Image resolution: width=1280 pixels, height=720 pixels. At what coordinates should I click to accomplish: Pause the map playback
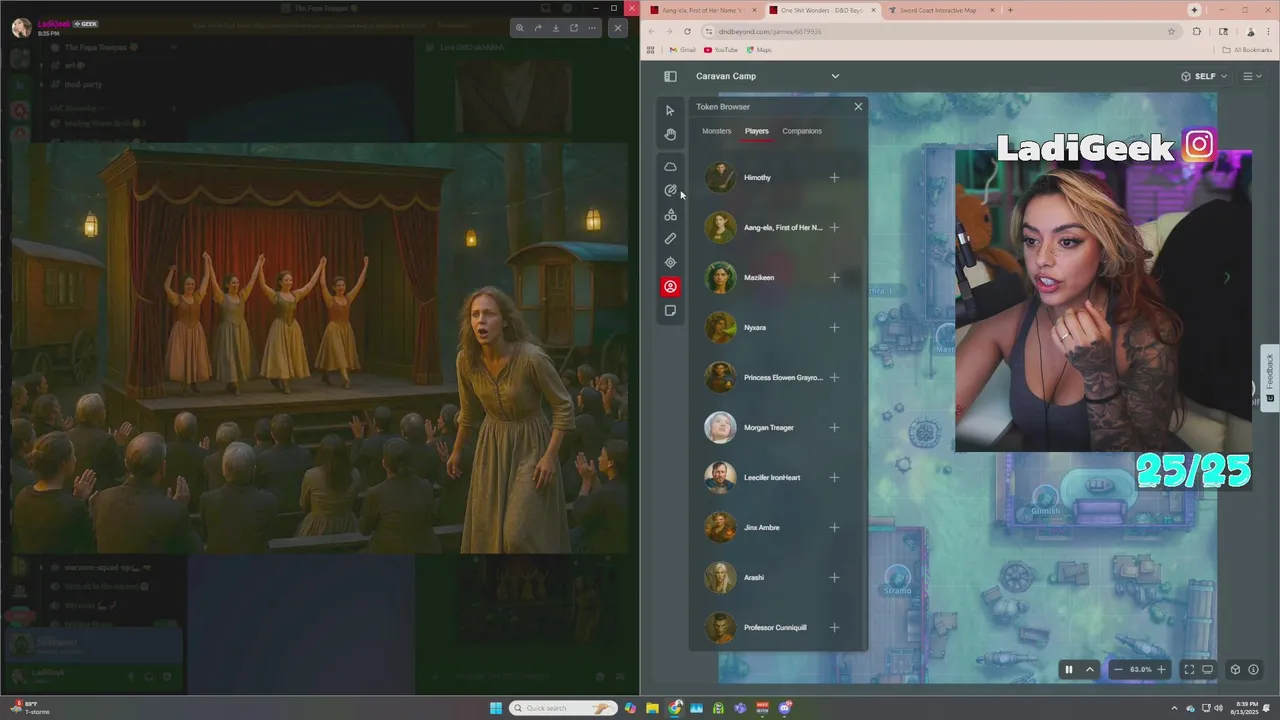[x=1068, y=669]
